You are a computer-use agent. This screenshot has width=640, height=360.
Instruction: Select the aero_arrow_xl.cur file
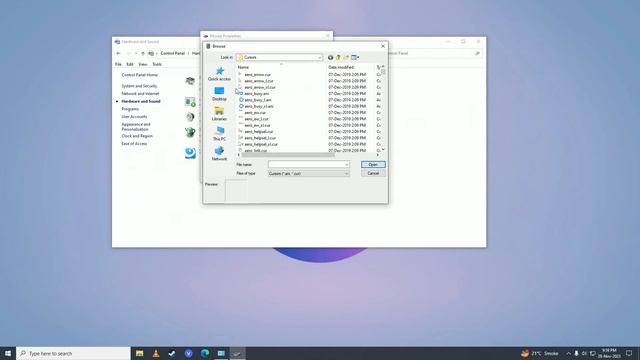[260, 87]
